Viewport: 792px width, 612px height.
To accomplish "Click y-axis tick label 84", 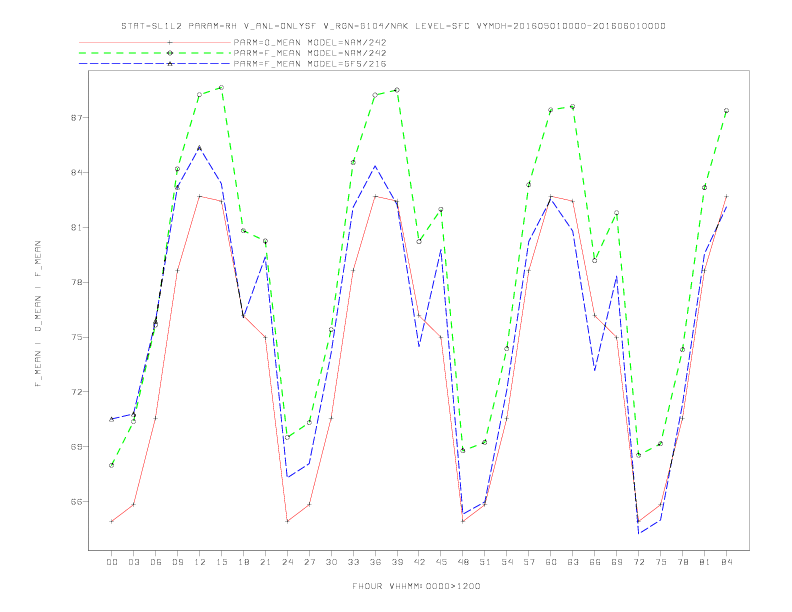I will (x=77, y=172).
